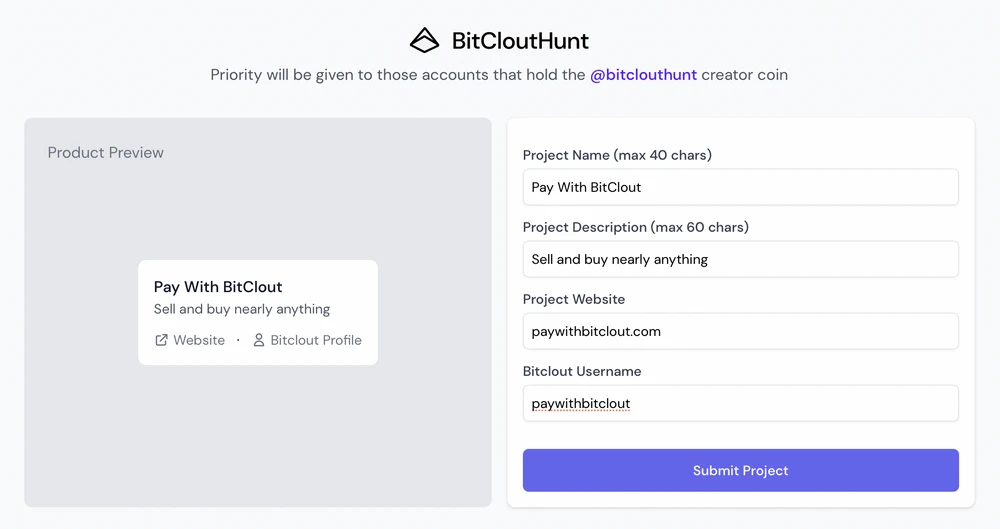Open the Website link in preview card

click(199, 340)
